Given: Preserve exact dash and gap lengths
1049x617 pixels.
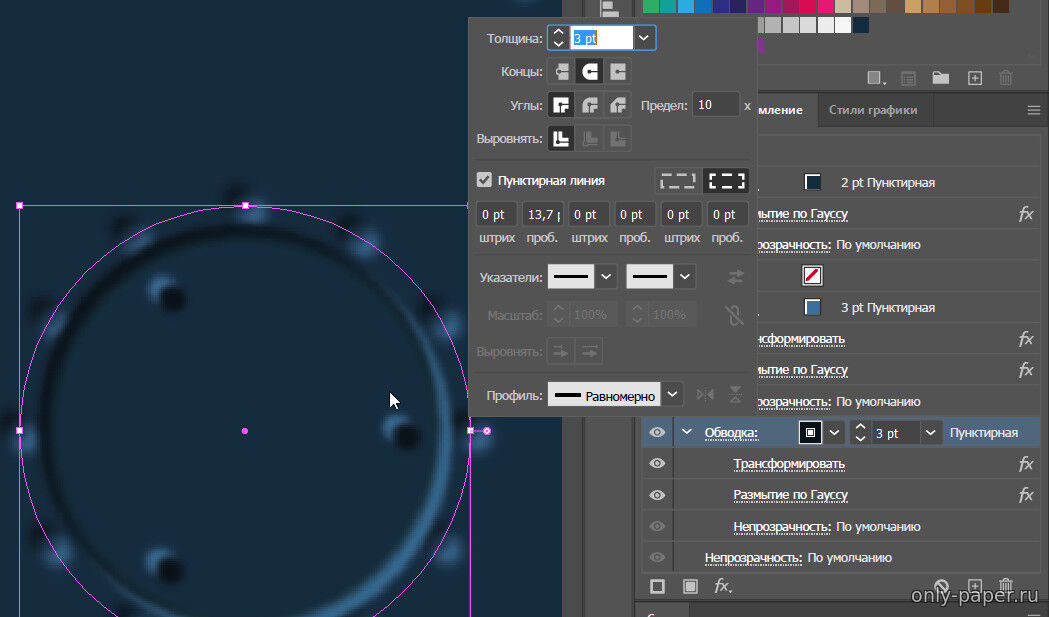Looking at the screenshot, I should click(x=677, y=181).
